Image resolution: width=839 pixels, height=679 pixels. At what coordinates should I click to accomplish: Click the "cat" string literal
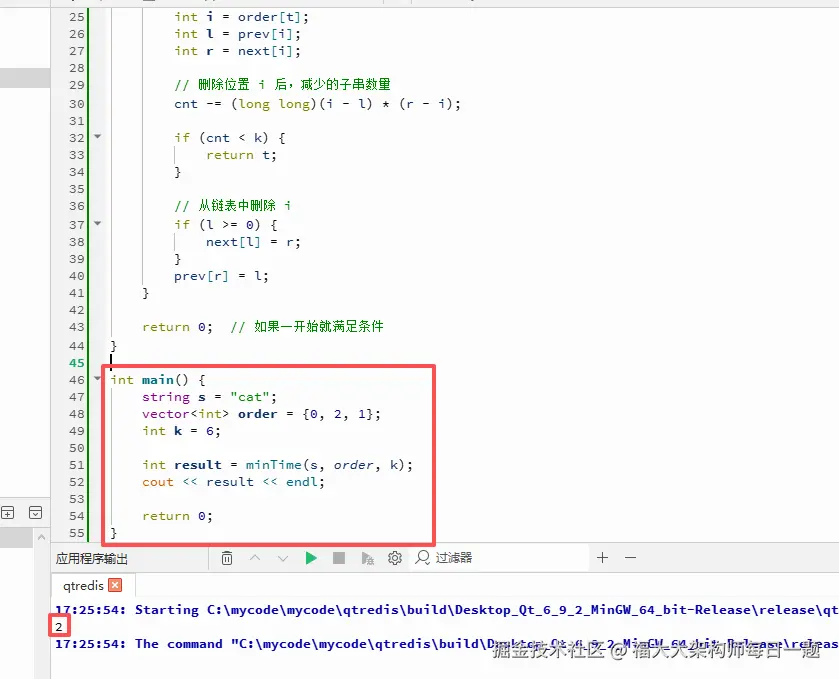[250, 397]
